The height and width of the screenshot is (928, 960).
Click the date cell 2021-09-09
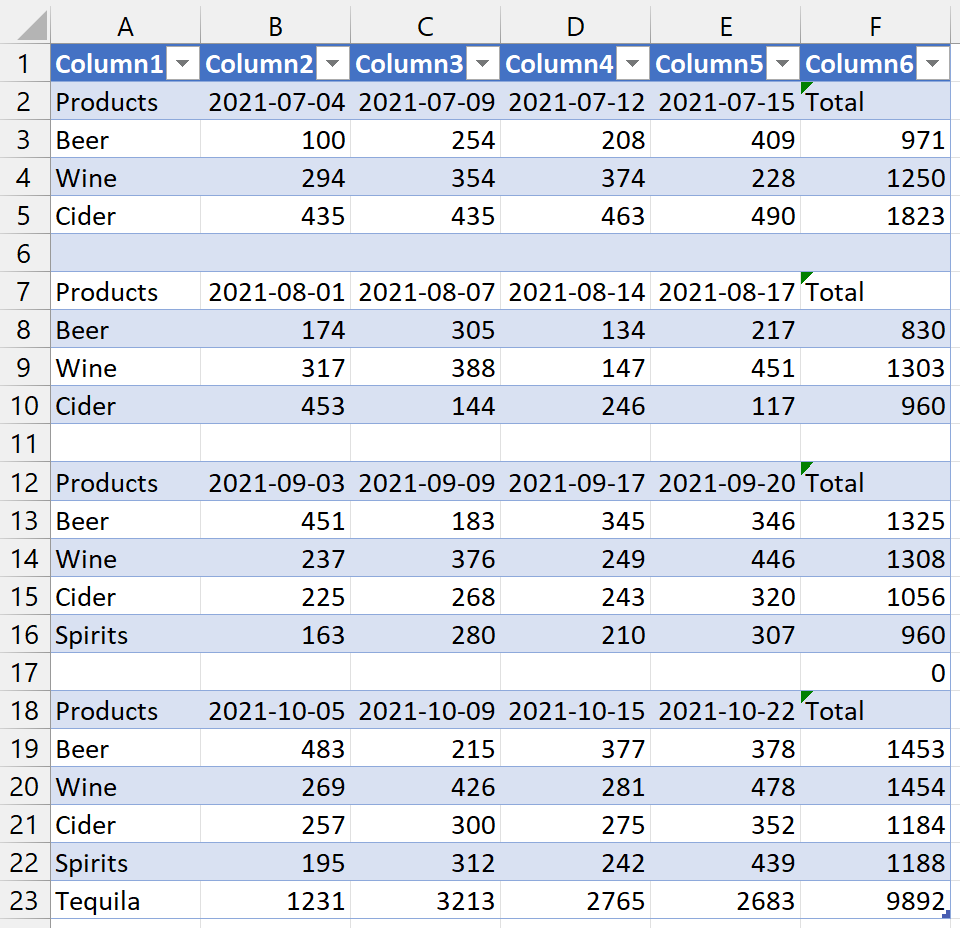point(426,482)
